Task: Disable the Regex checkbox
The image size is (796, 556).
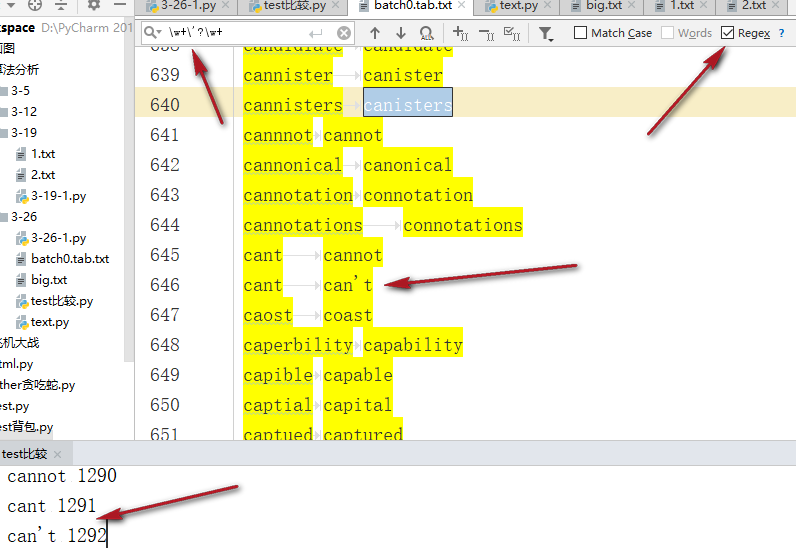Action: click(727, 33)
